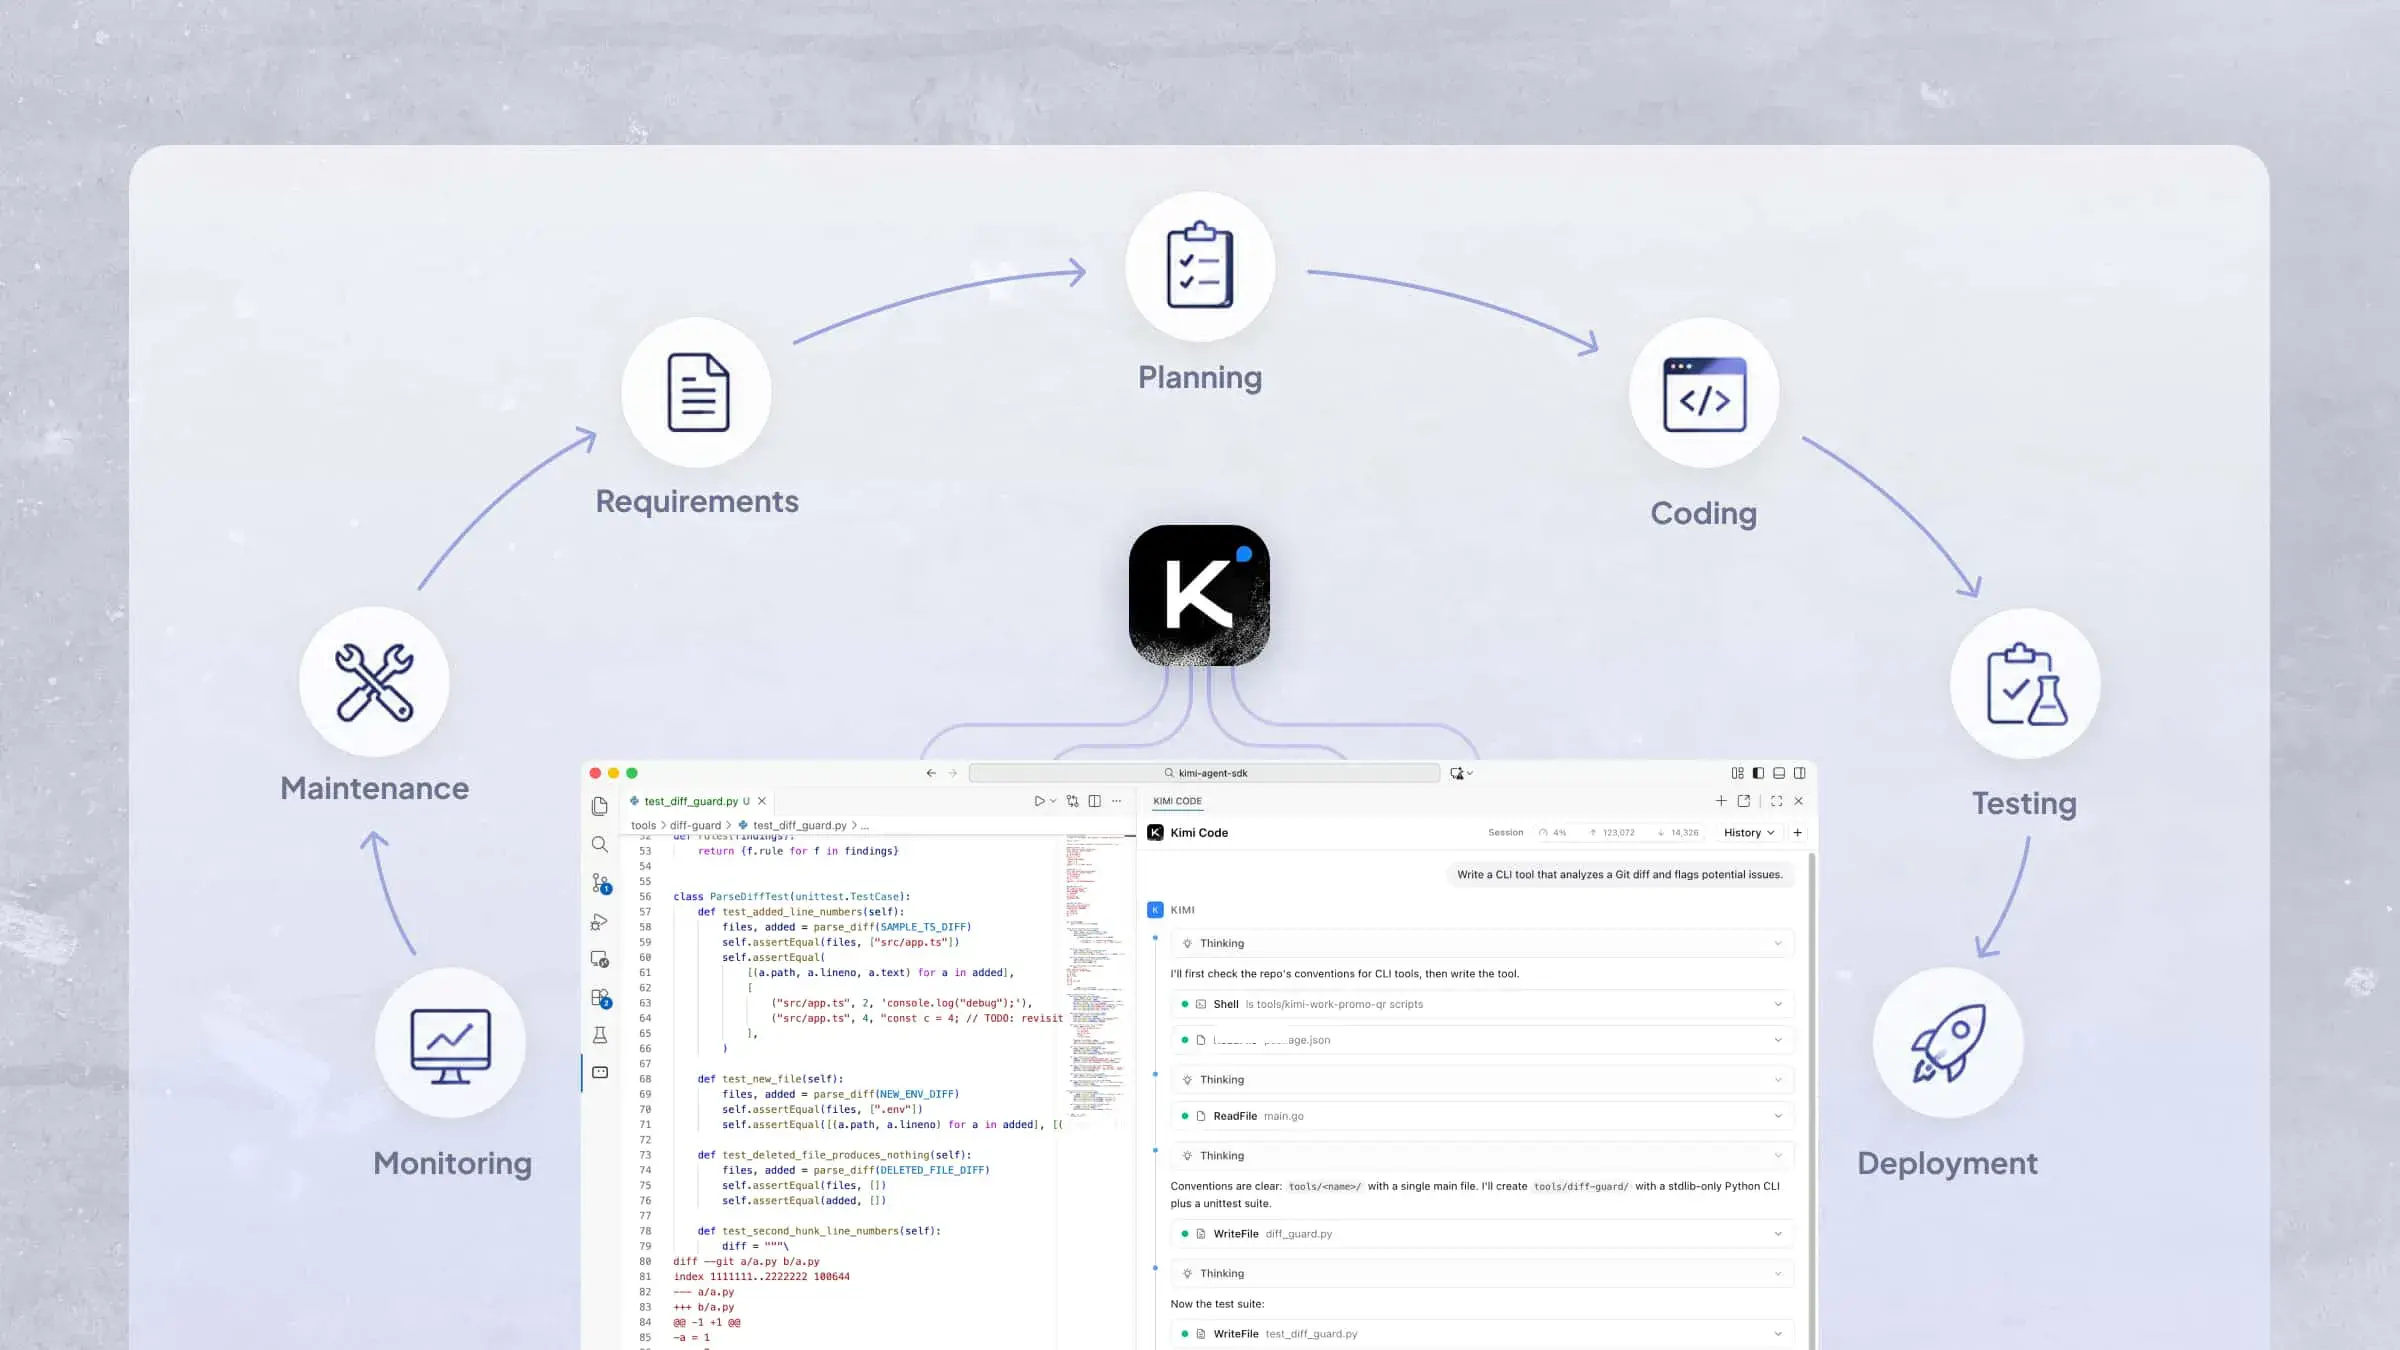Click the Deployment rocket icon in the diagram
Viewport: 2400px width, 1350px height.
pyautogui.click(x=1948, y=1043)
